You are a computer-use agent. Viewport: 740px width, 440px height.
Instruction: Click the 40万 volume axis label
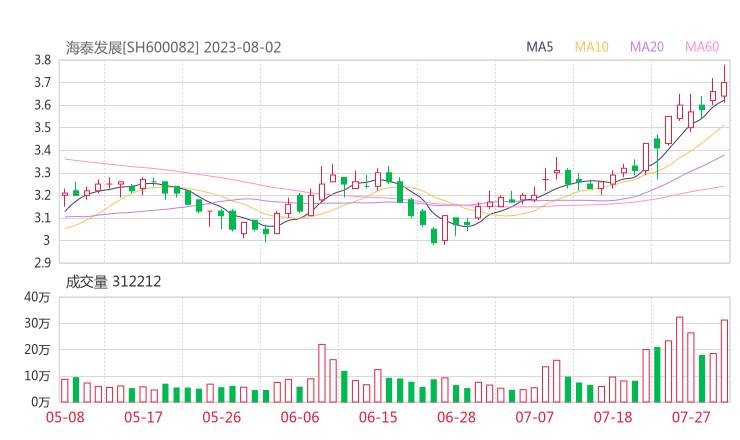point(37,297)
